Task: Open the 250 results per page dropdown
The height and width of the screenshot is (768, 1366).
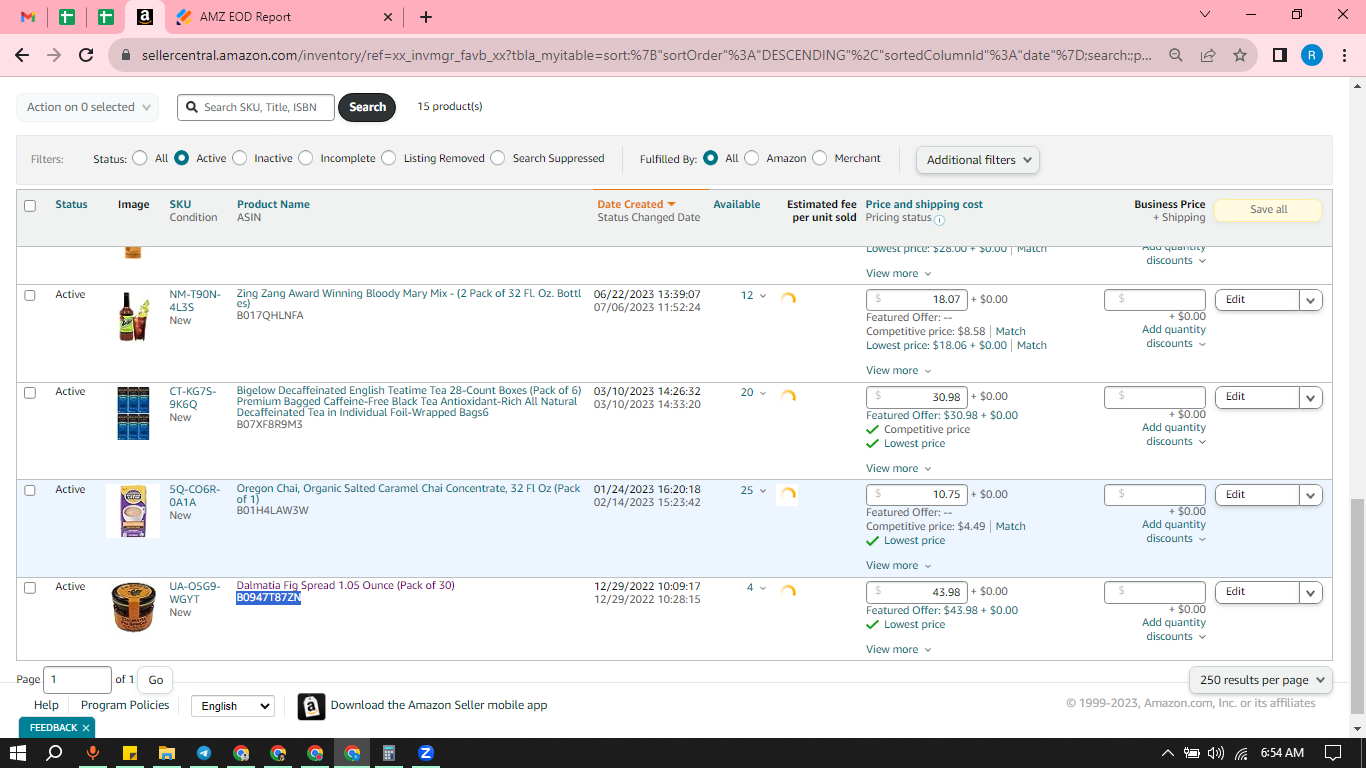Action: (x=1261, y=680)
